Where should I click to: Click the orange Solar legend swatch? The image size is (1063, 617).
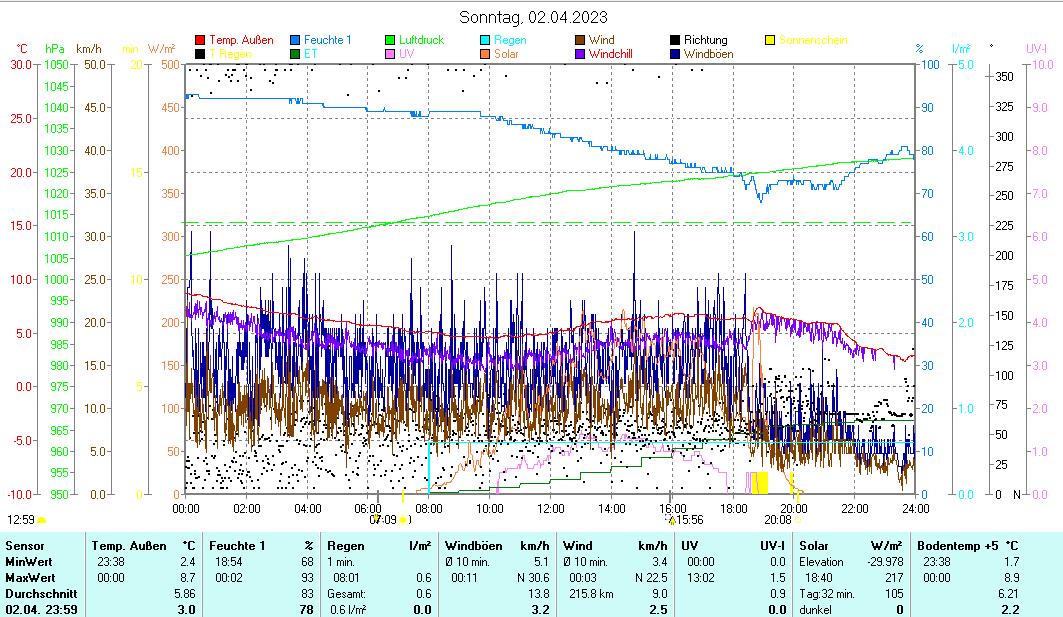pyautogui.click(x=485, y=54)
